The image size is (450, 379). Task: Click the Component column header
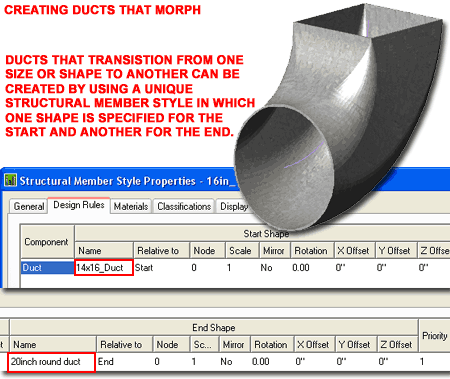[x=46, y=242]
